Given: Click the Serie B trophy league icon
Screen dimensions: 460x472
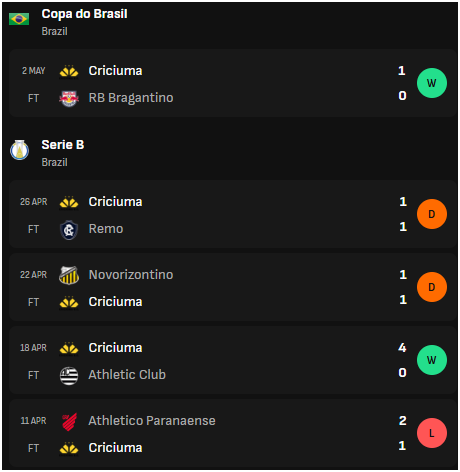Looking at the screenshot, I should (x=20, y=150).
